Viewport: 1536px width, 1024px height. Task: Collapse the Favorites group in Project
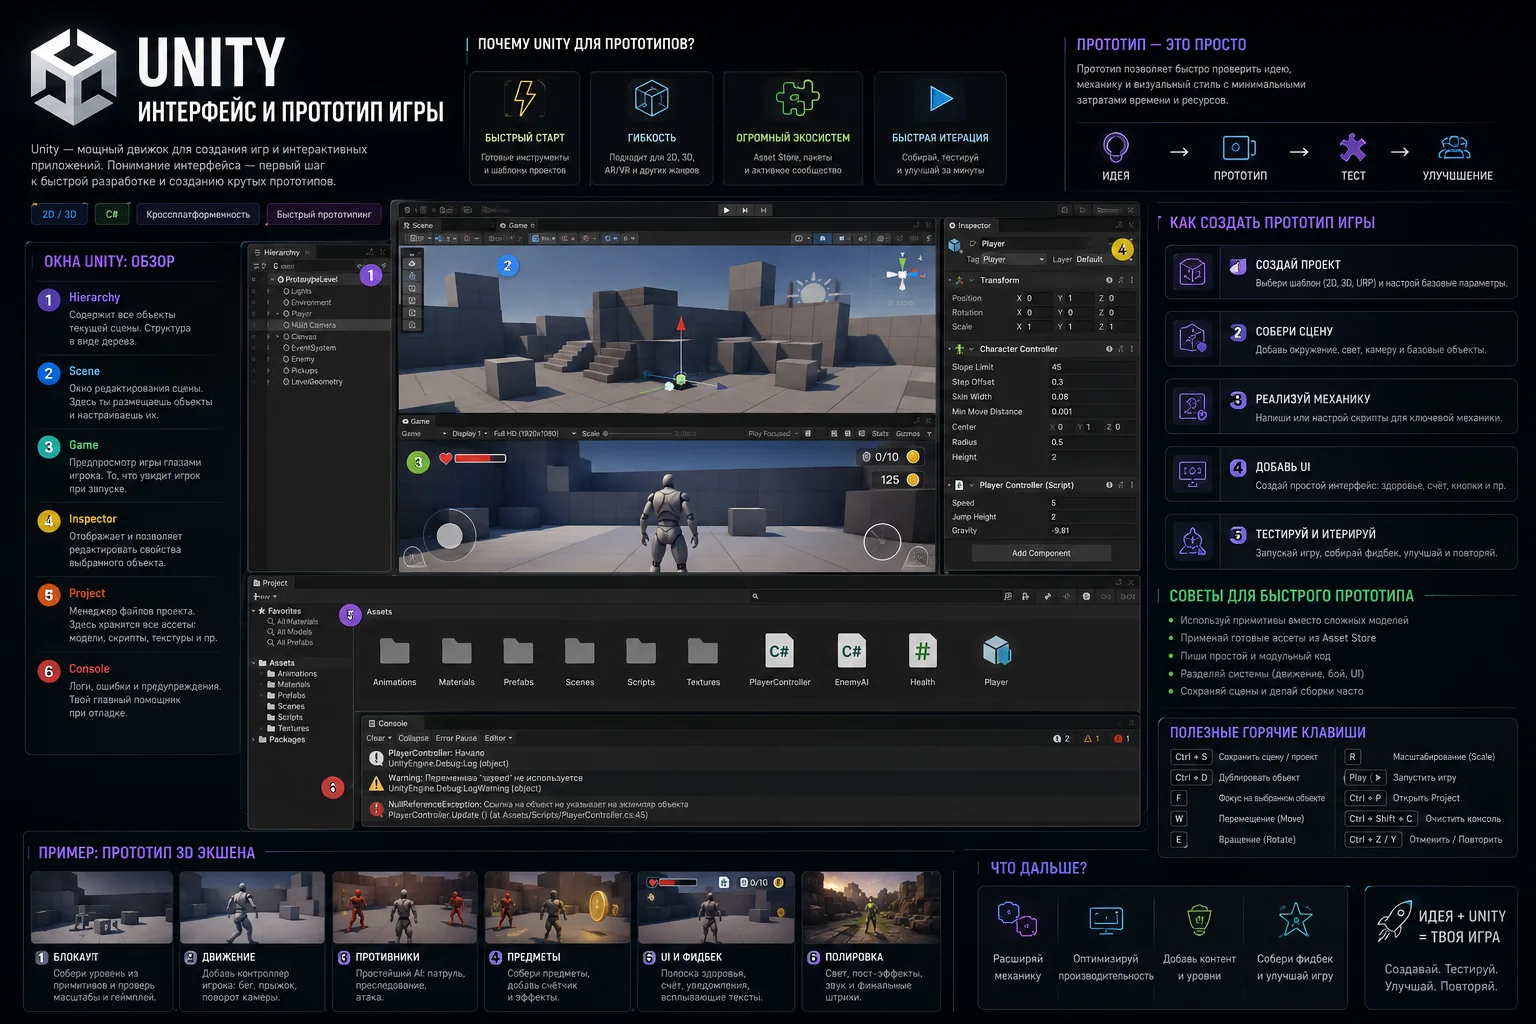pos(253,611)
